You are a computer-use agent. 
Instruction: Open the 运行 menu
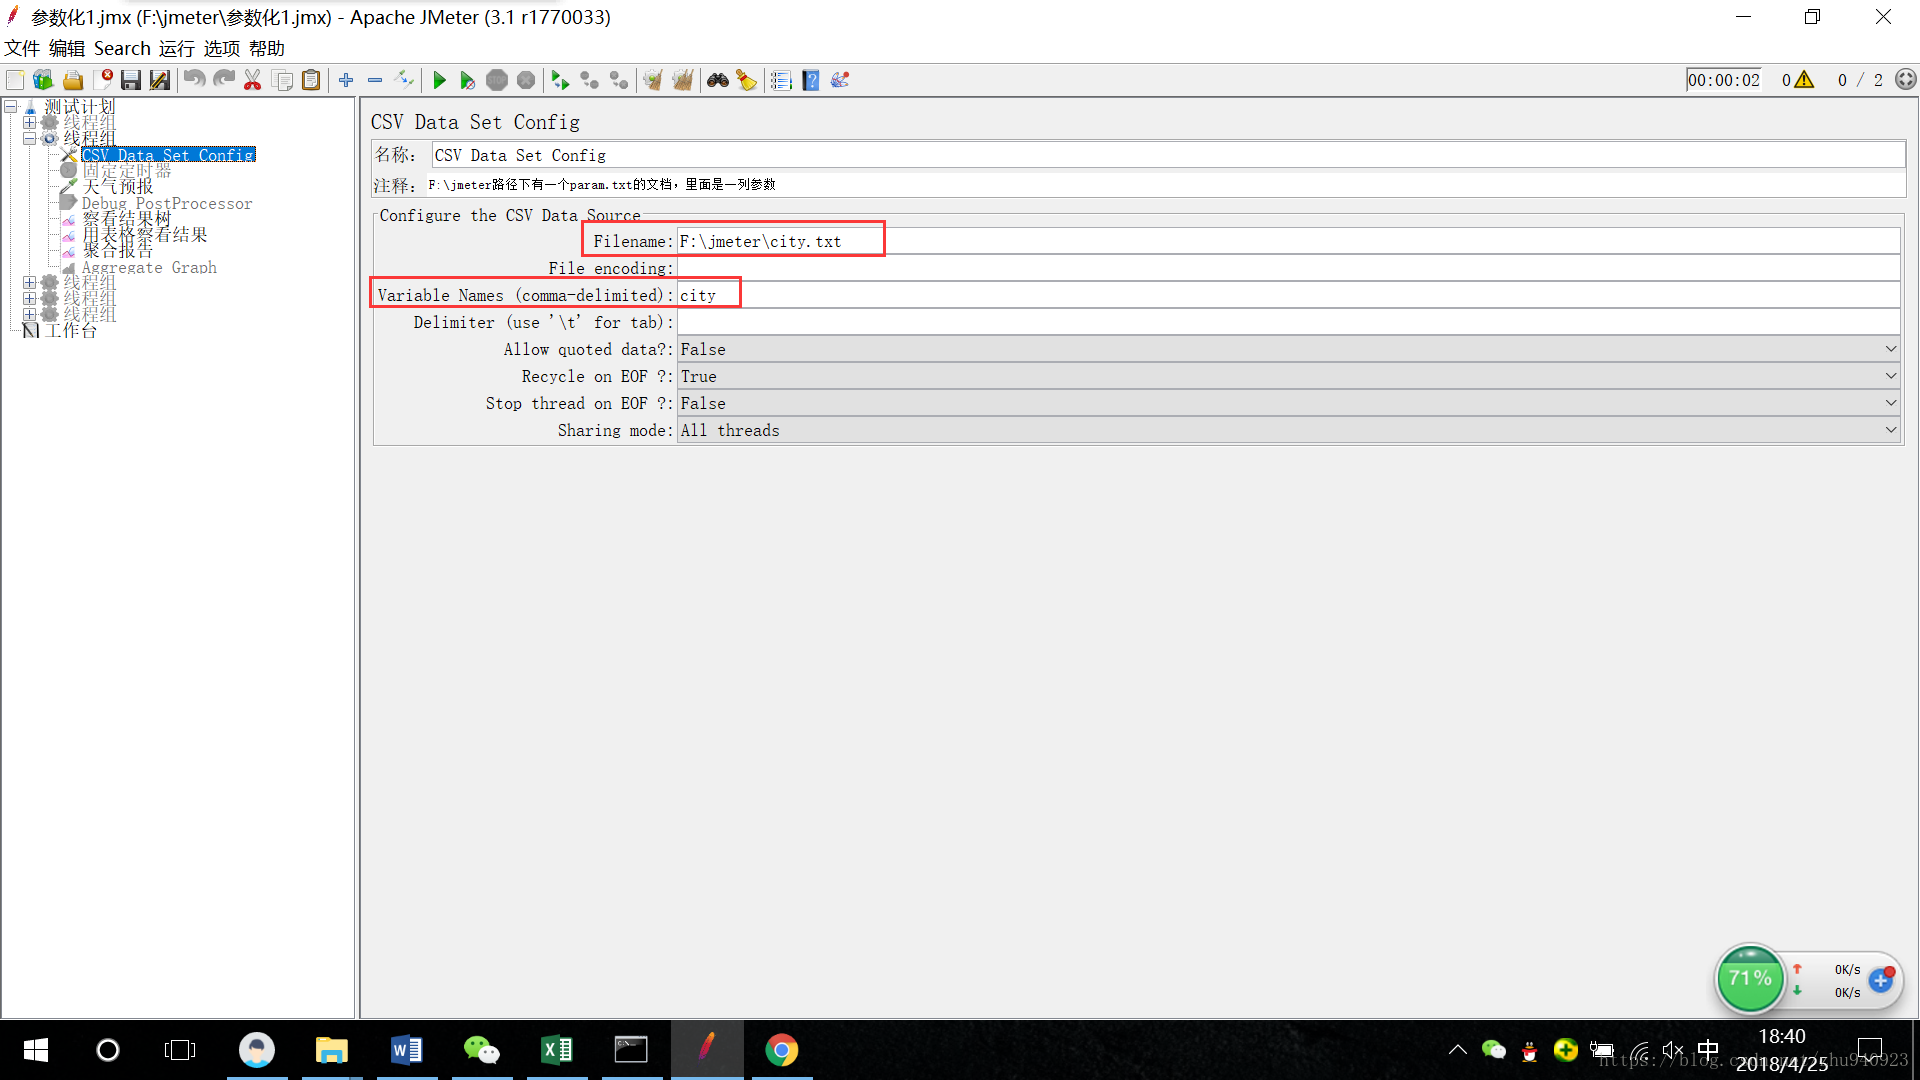pos(177,48)
